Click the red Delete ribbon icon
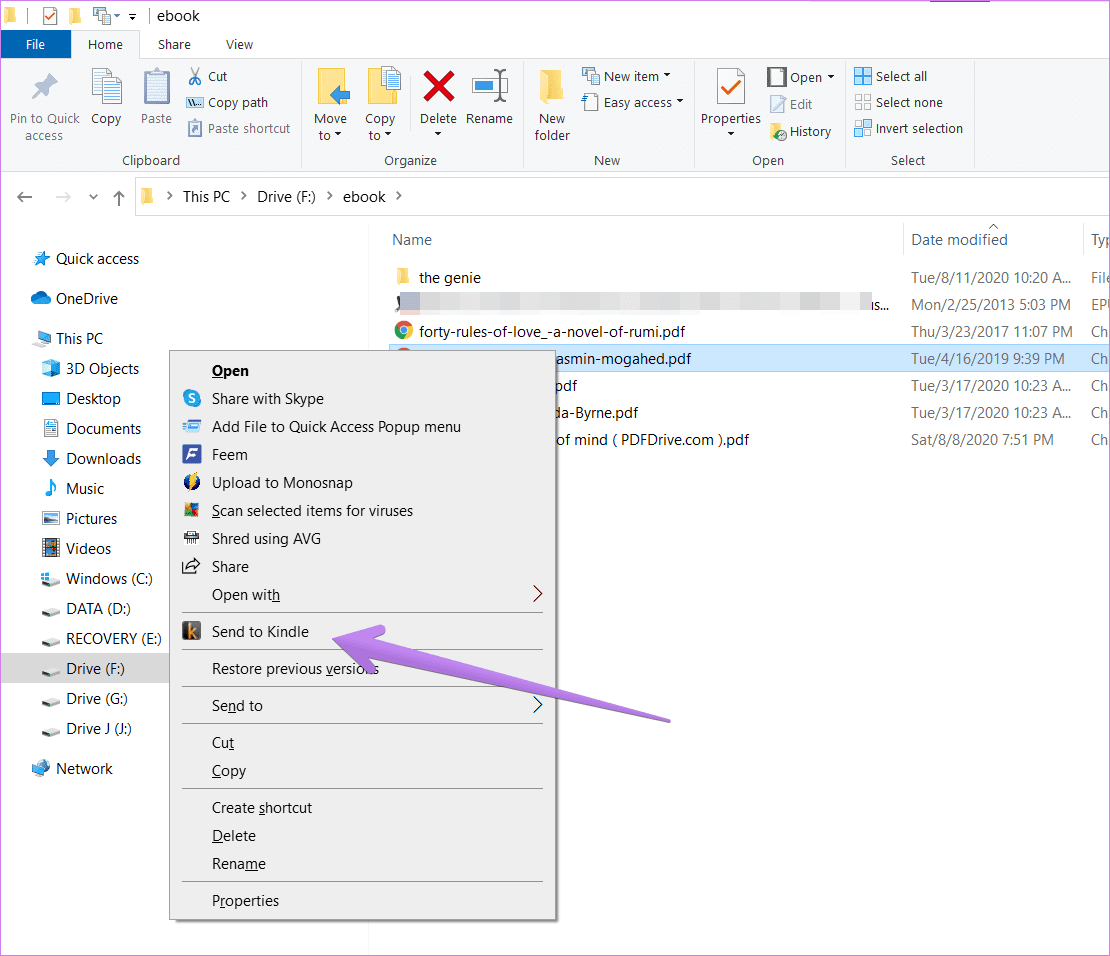 pyautogui.click(x=438, y=87)
